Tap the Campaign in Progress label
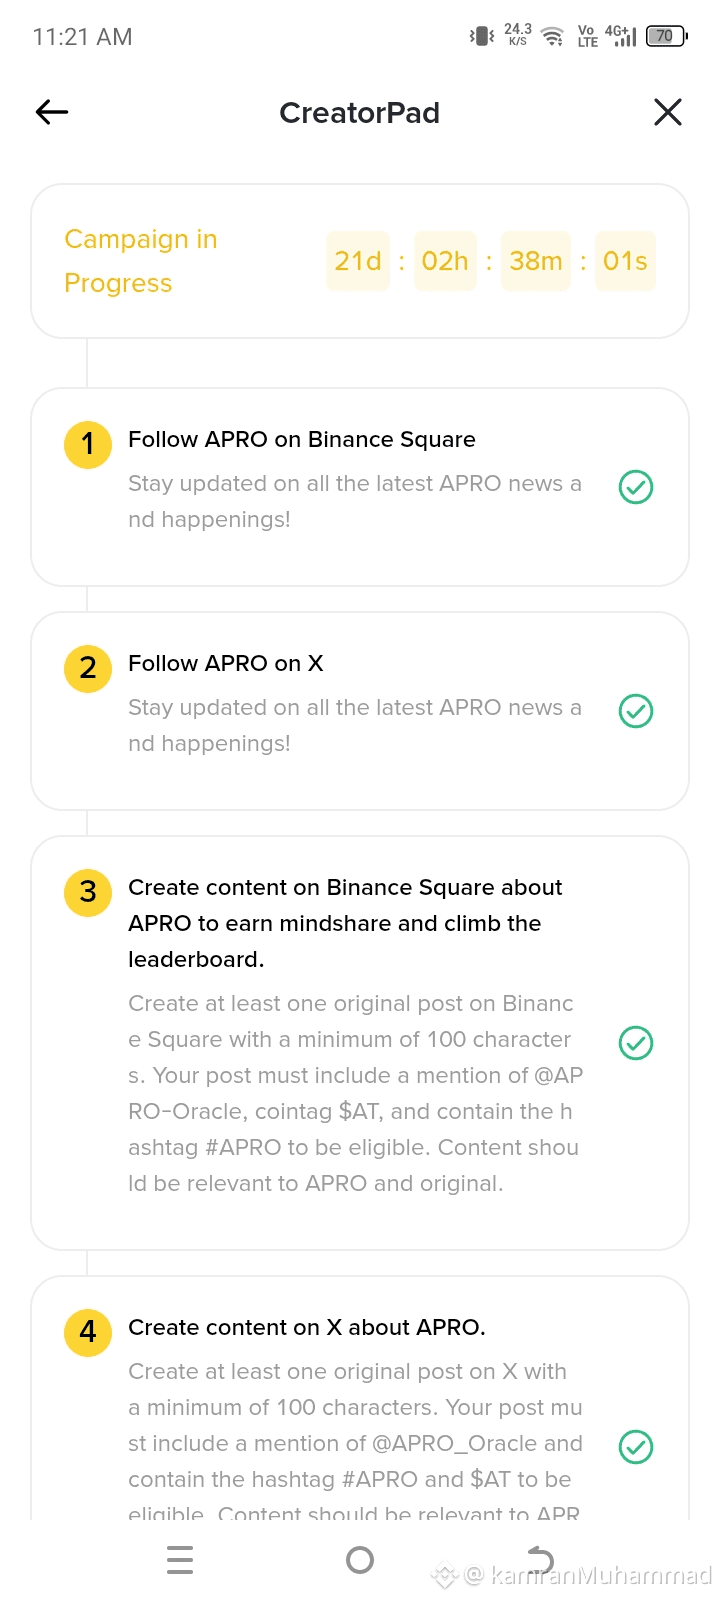 [141, 261]
